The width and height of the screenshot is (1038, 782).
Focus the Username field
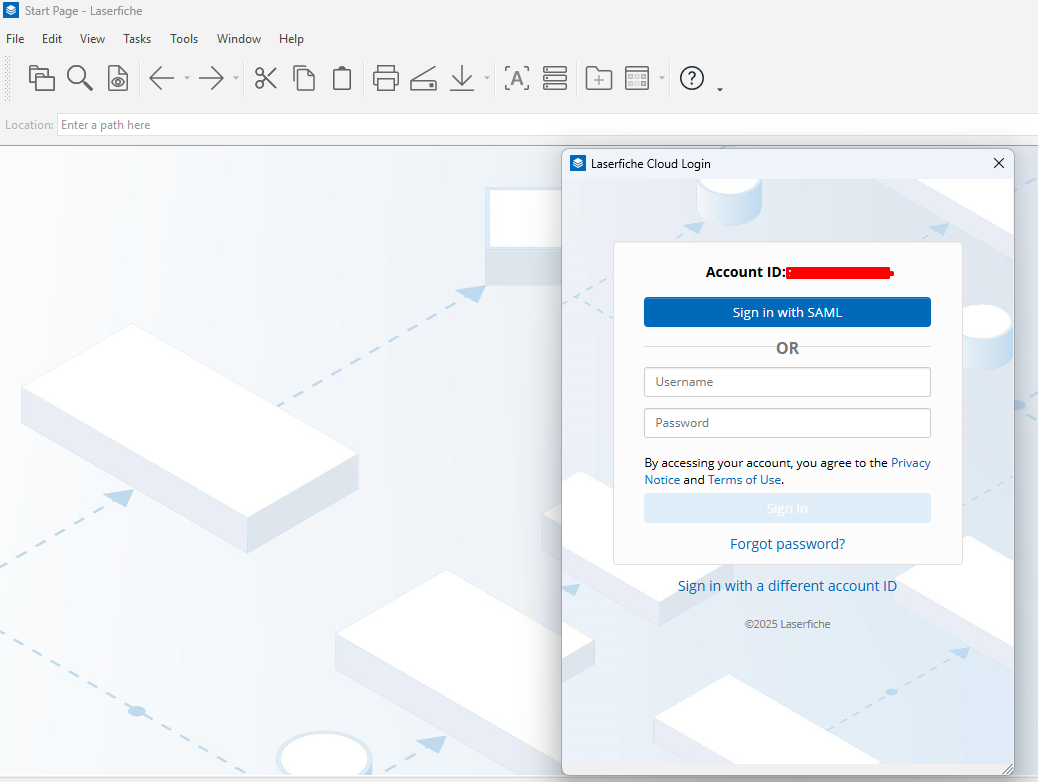point(787,382)
